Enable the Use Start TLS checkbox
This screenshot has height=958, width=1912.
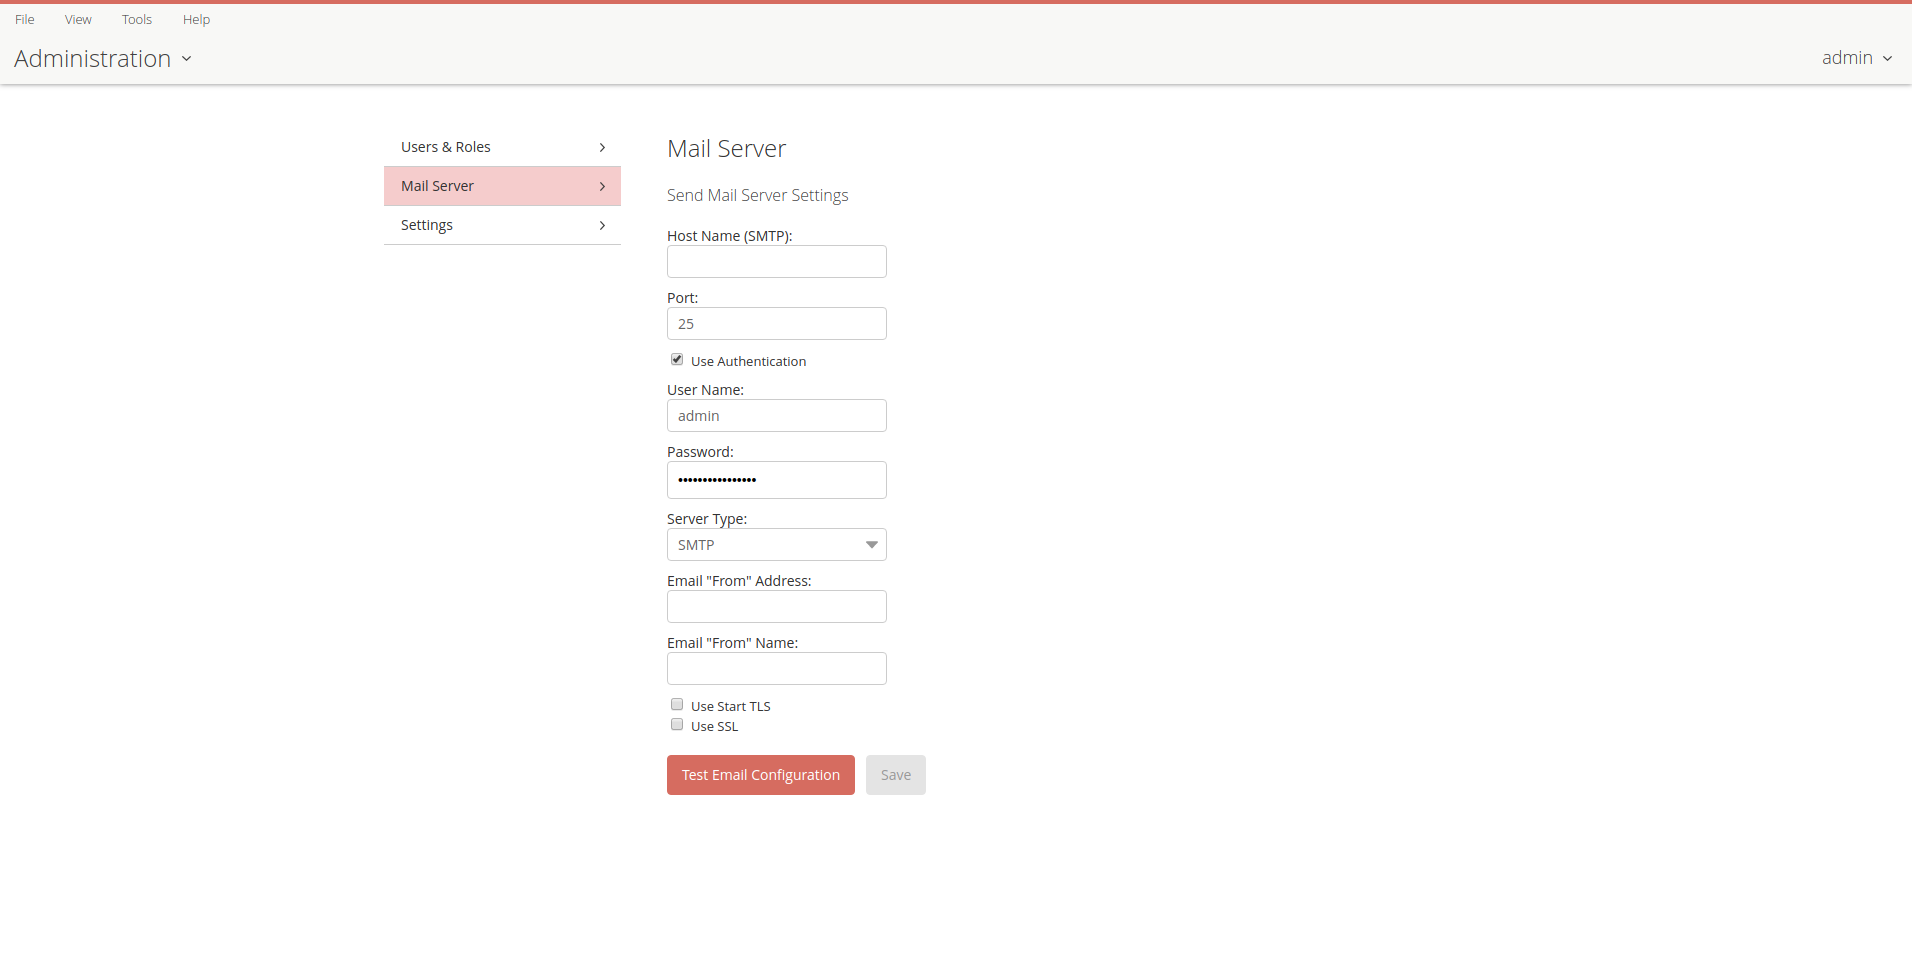coord(677,705)
